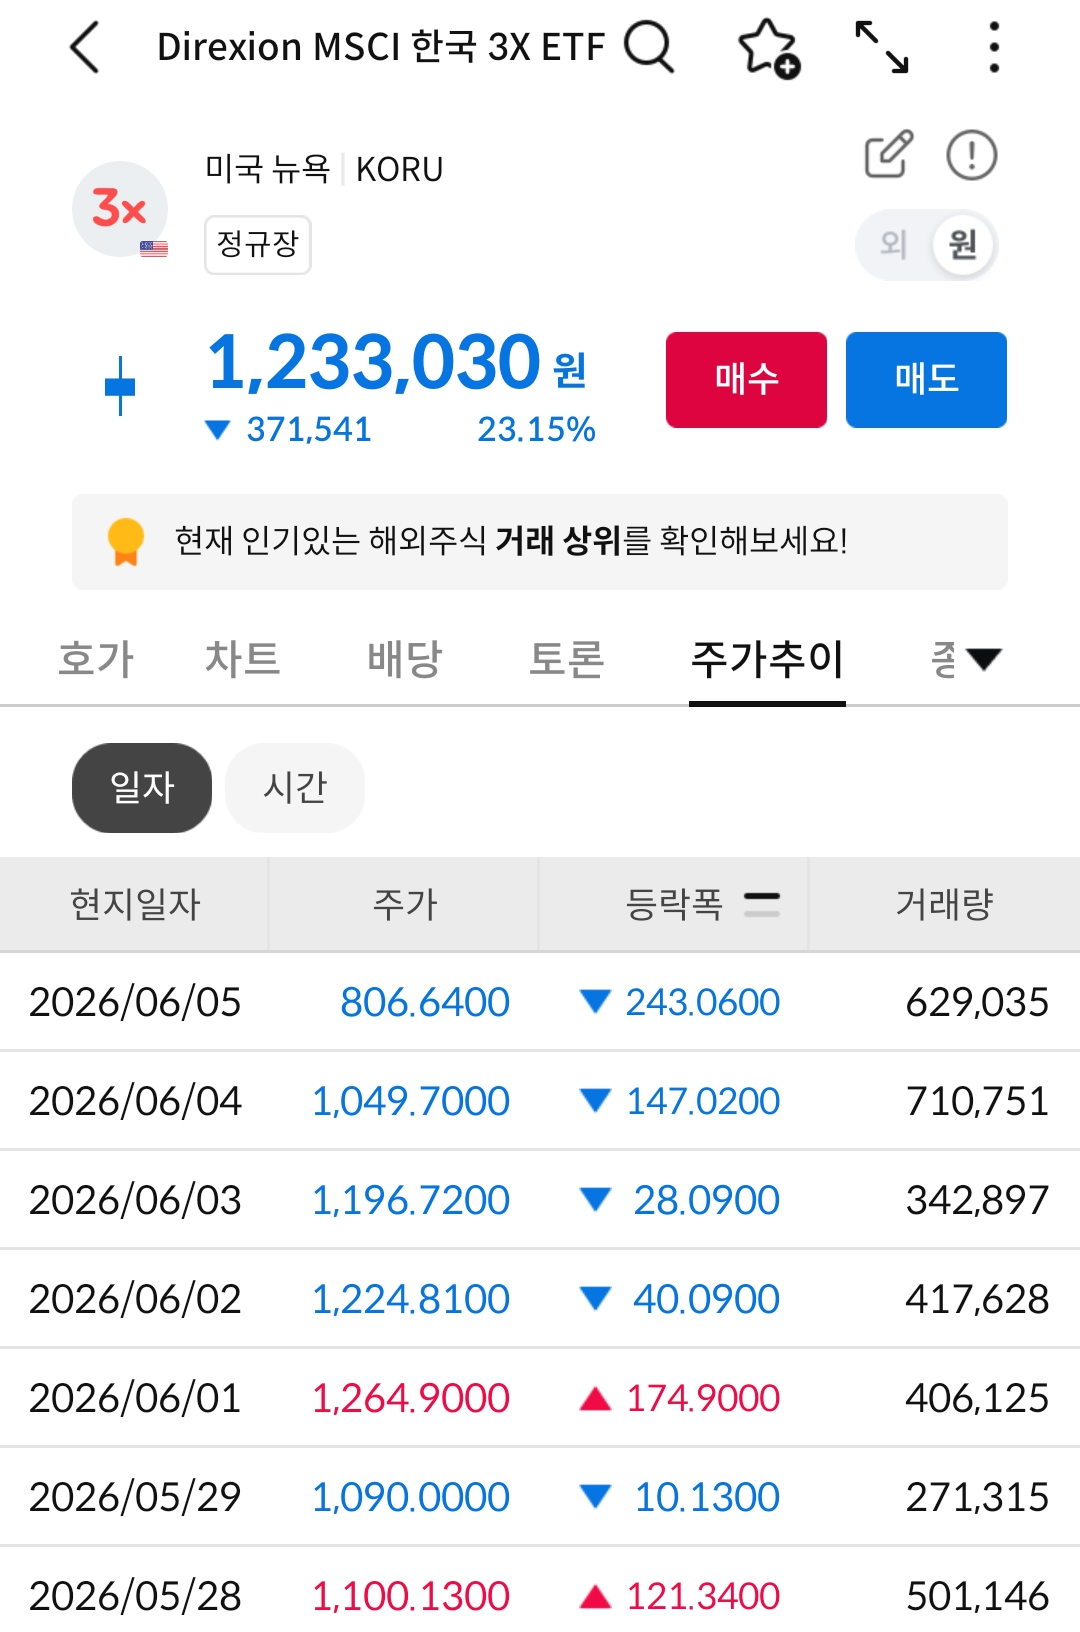Tap price 1,090.0000
Image resolution: width=1080 pixels, height=1632 pixels.
tap(411, 1497)
